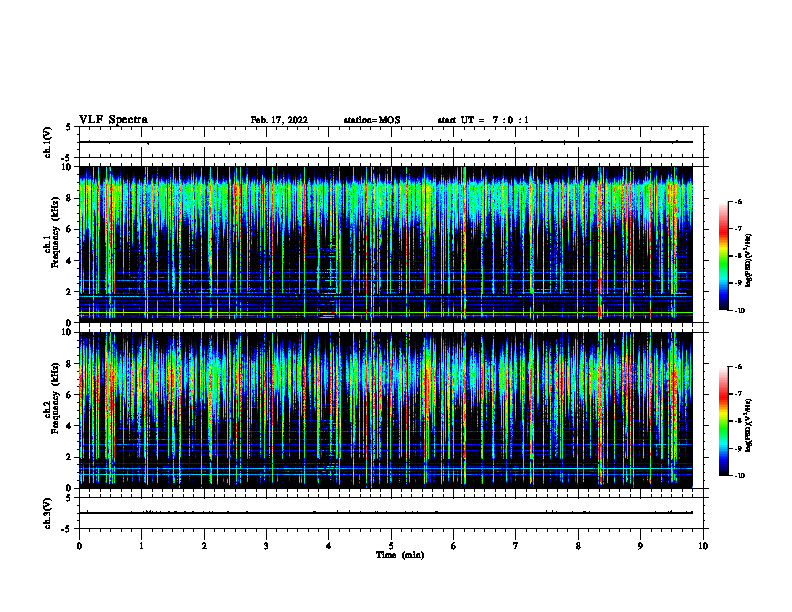Click the "2" kHz tick of ch.2 frequency axis
The height and width of the screenshot is (612, 792).
70,457
